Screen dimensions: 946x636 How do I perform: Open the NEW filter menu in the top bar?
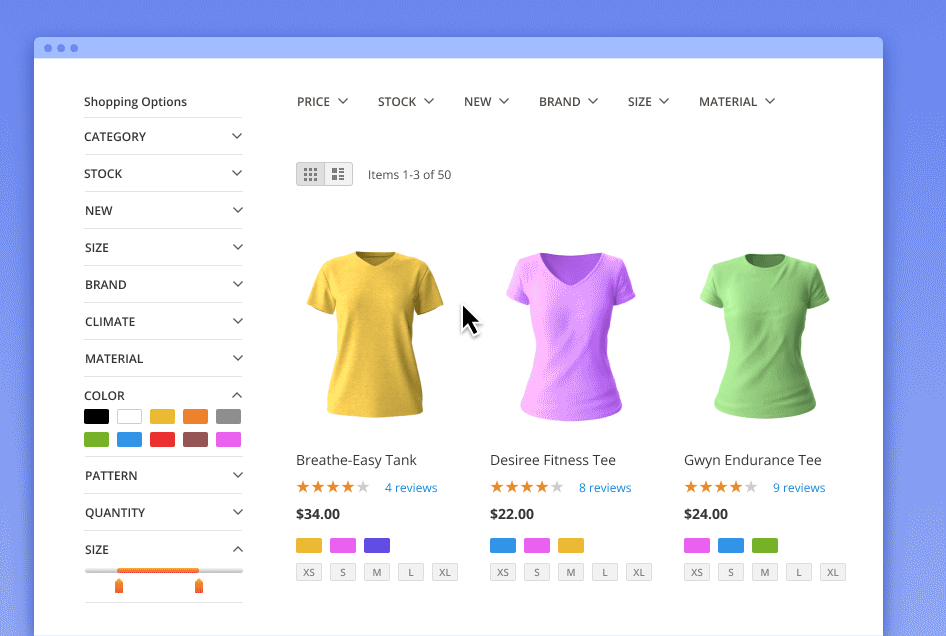coord(486,101)
